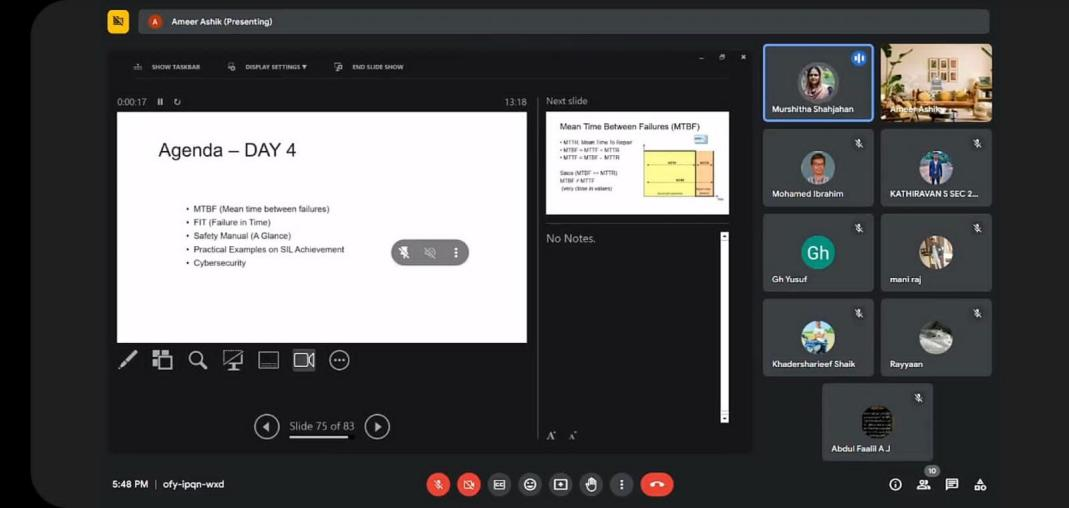The height and width of the screenshot is (508, 1069).
Task: Raise hand in the meeting
Action: [591, 485]
